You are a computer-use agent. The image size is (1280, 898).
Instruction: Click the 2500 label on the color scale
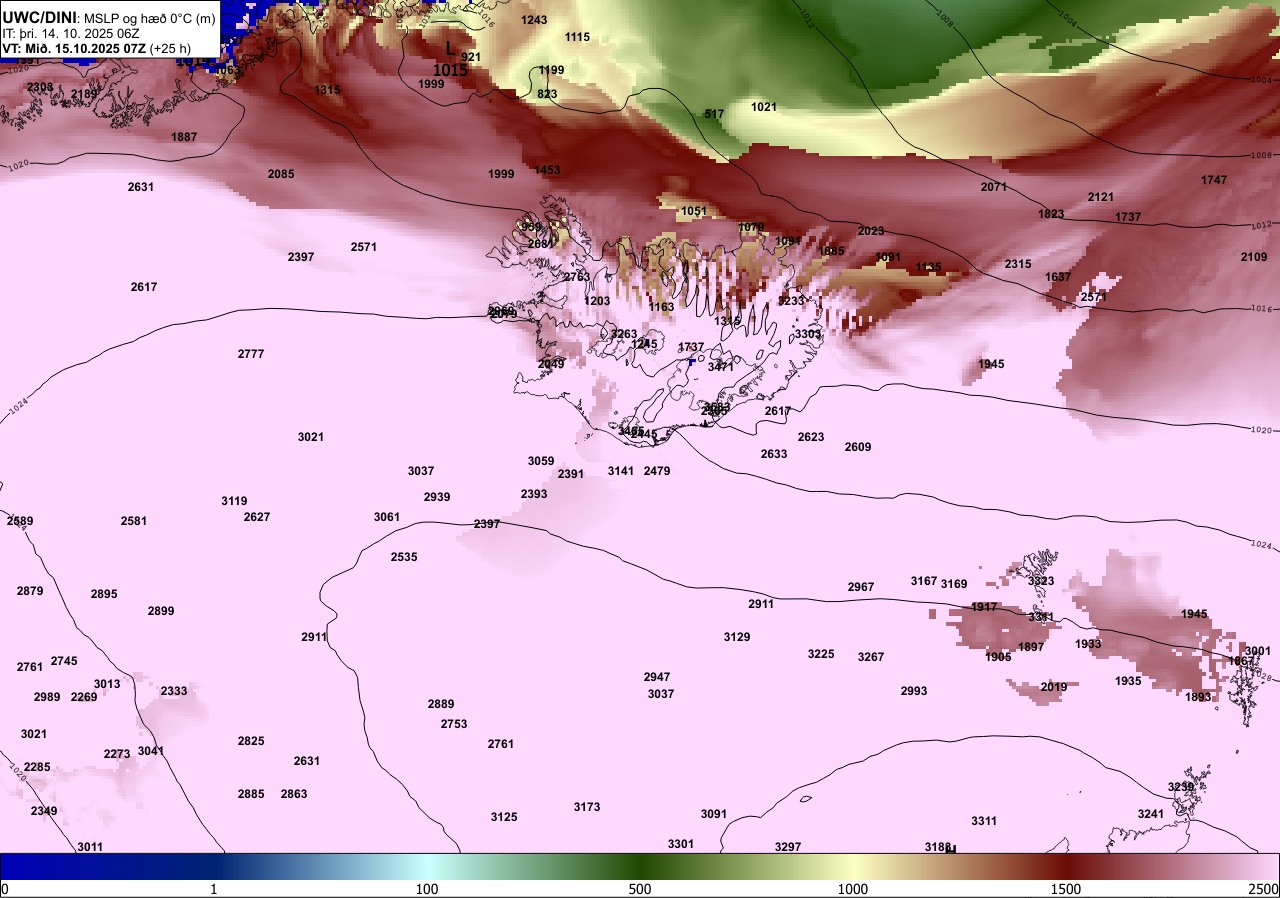point(1263,888)
